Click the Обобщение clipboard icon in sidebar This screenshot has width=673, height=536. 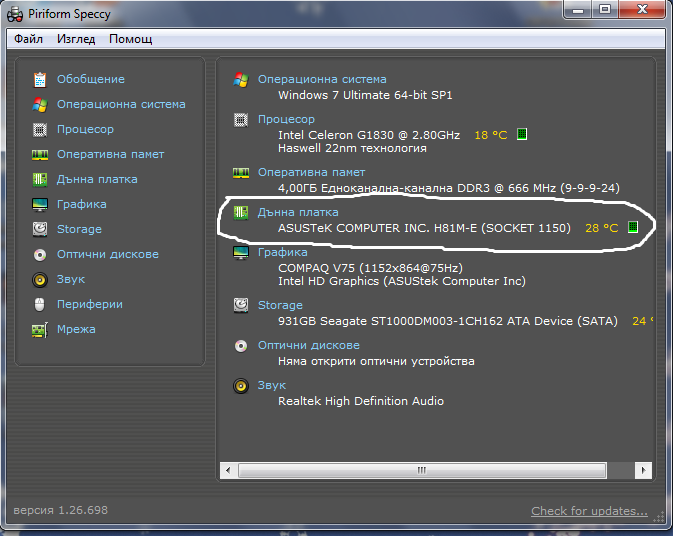click(x=40, y=79)
